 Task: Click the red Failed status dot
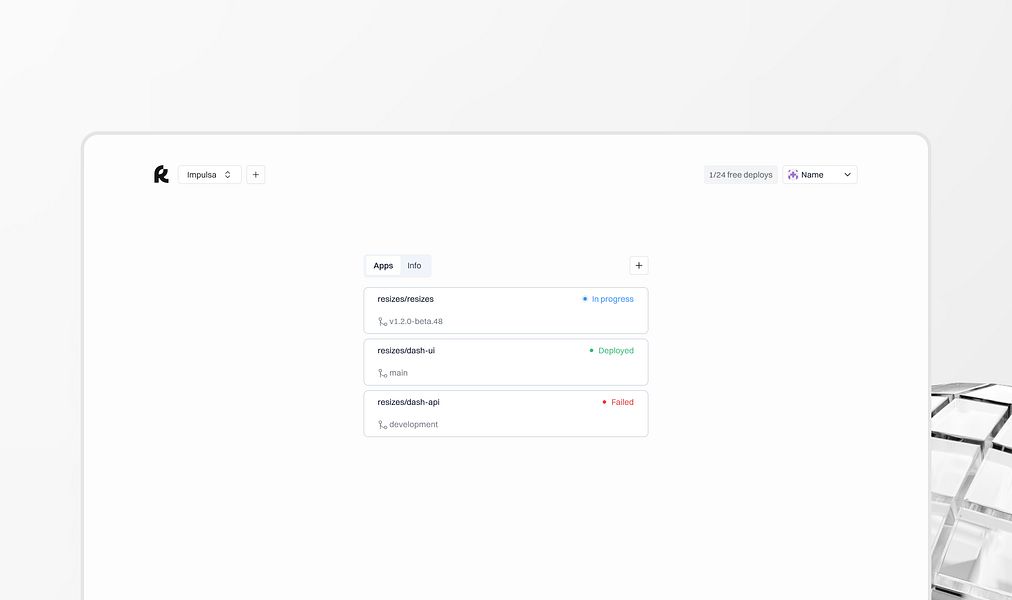(604, 402)
